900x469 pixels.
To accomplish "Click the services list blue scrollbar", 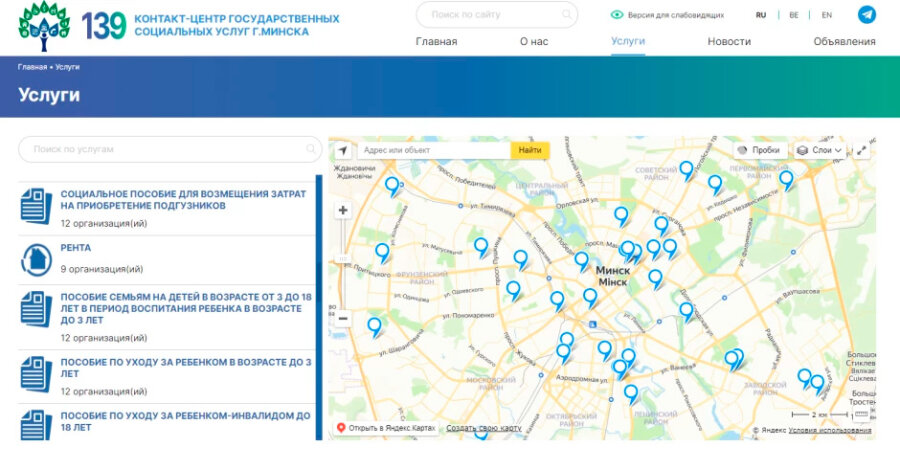I will click(x=319, y=307).
